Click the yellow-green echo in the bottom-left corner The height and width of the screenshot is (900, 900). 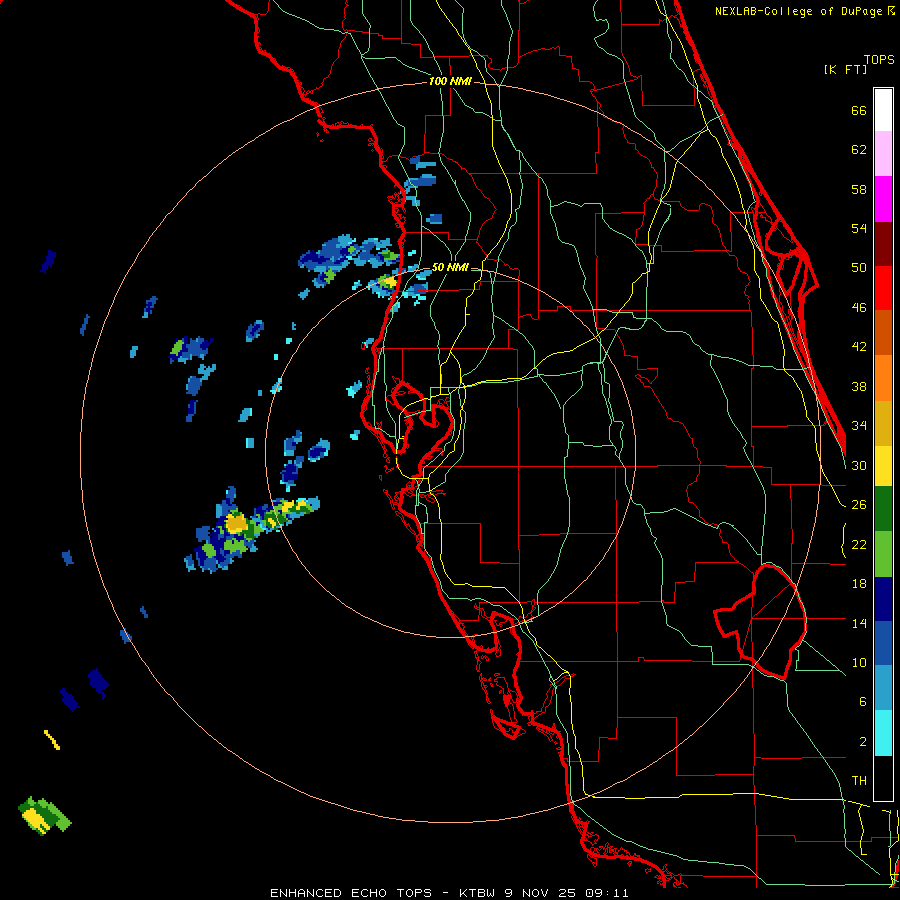[x=44, y=816]
